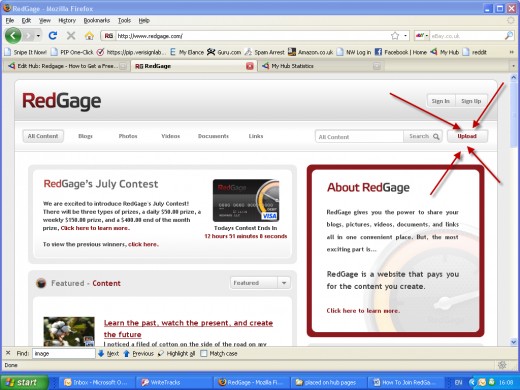
Task: Open the Featured dropdown
Action: point(260,283)
